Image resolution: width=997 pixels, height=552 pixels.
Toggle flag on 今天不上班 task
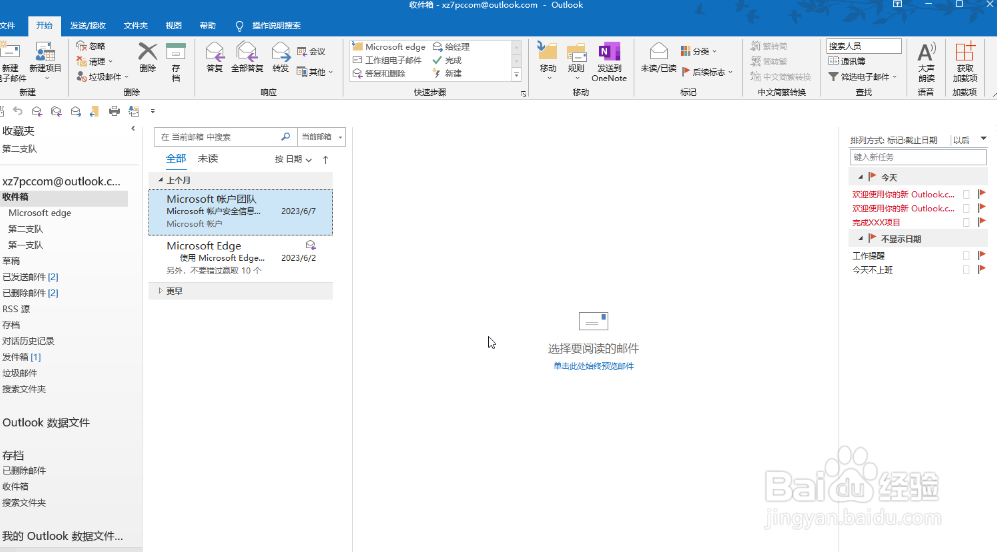point(982,269)
